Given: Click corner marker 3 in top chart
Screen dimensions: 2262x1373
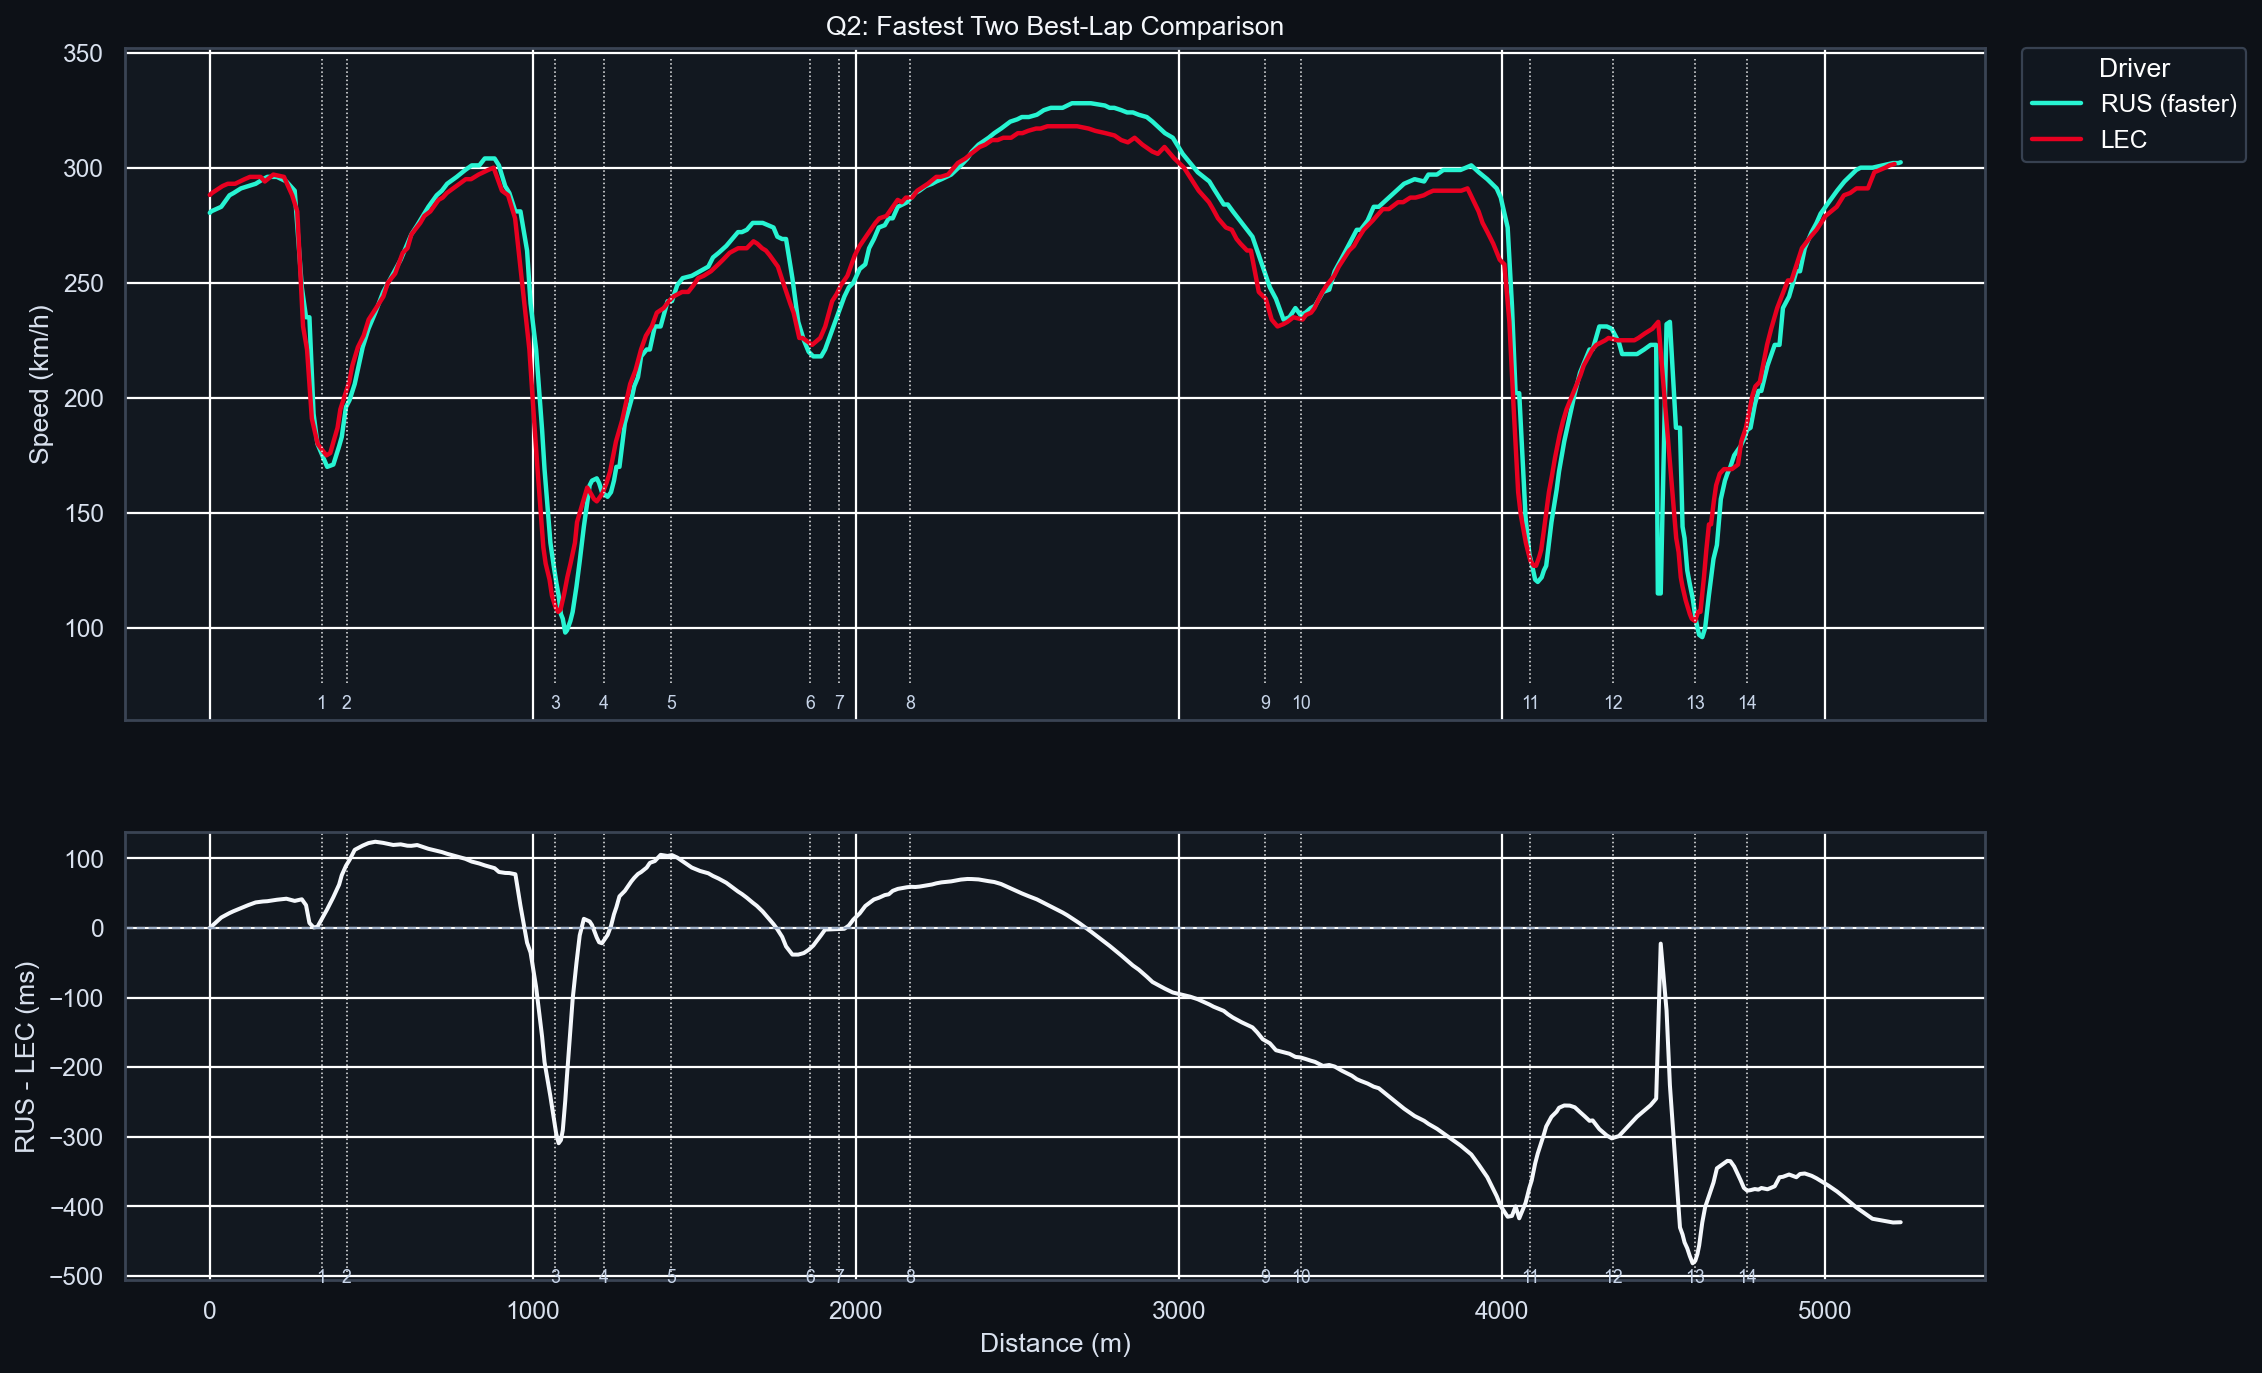Looking at the screenshot, I should (556, 702).
